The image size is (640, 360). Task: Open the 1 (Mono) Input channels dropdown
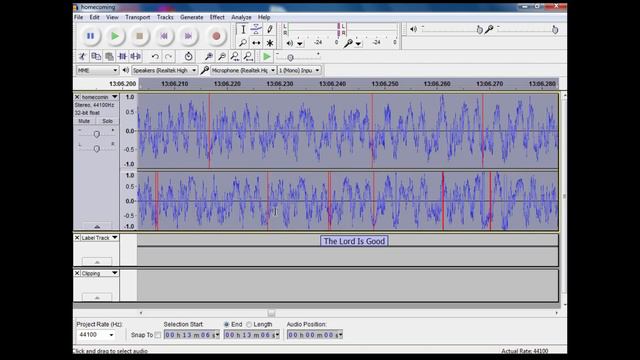[299, 70]
